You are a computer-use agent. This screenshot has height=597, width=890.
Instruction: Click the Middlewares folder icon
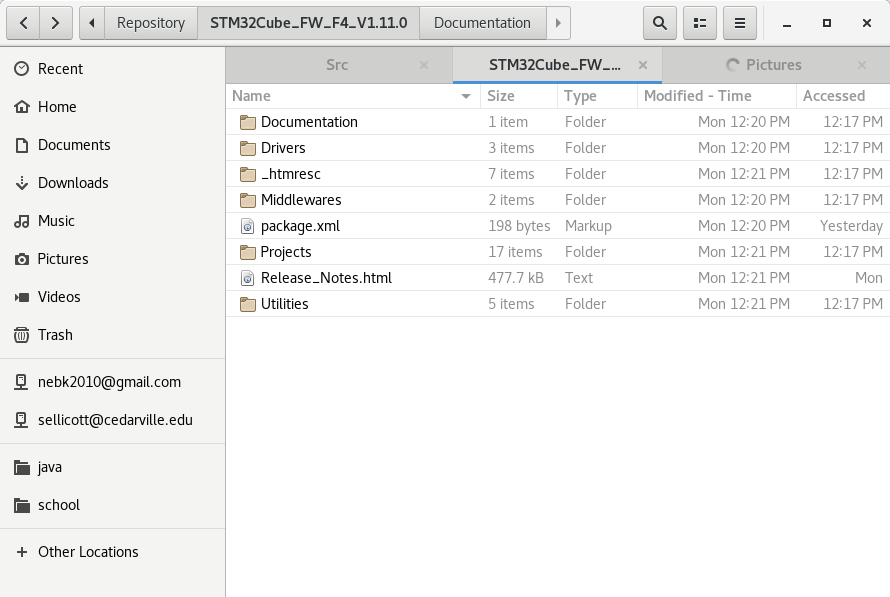click(x=247, y=200)
